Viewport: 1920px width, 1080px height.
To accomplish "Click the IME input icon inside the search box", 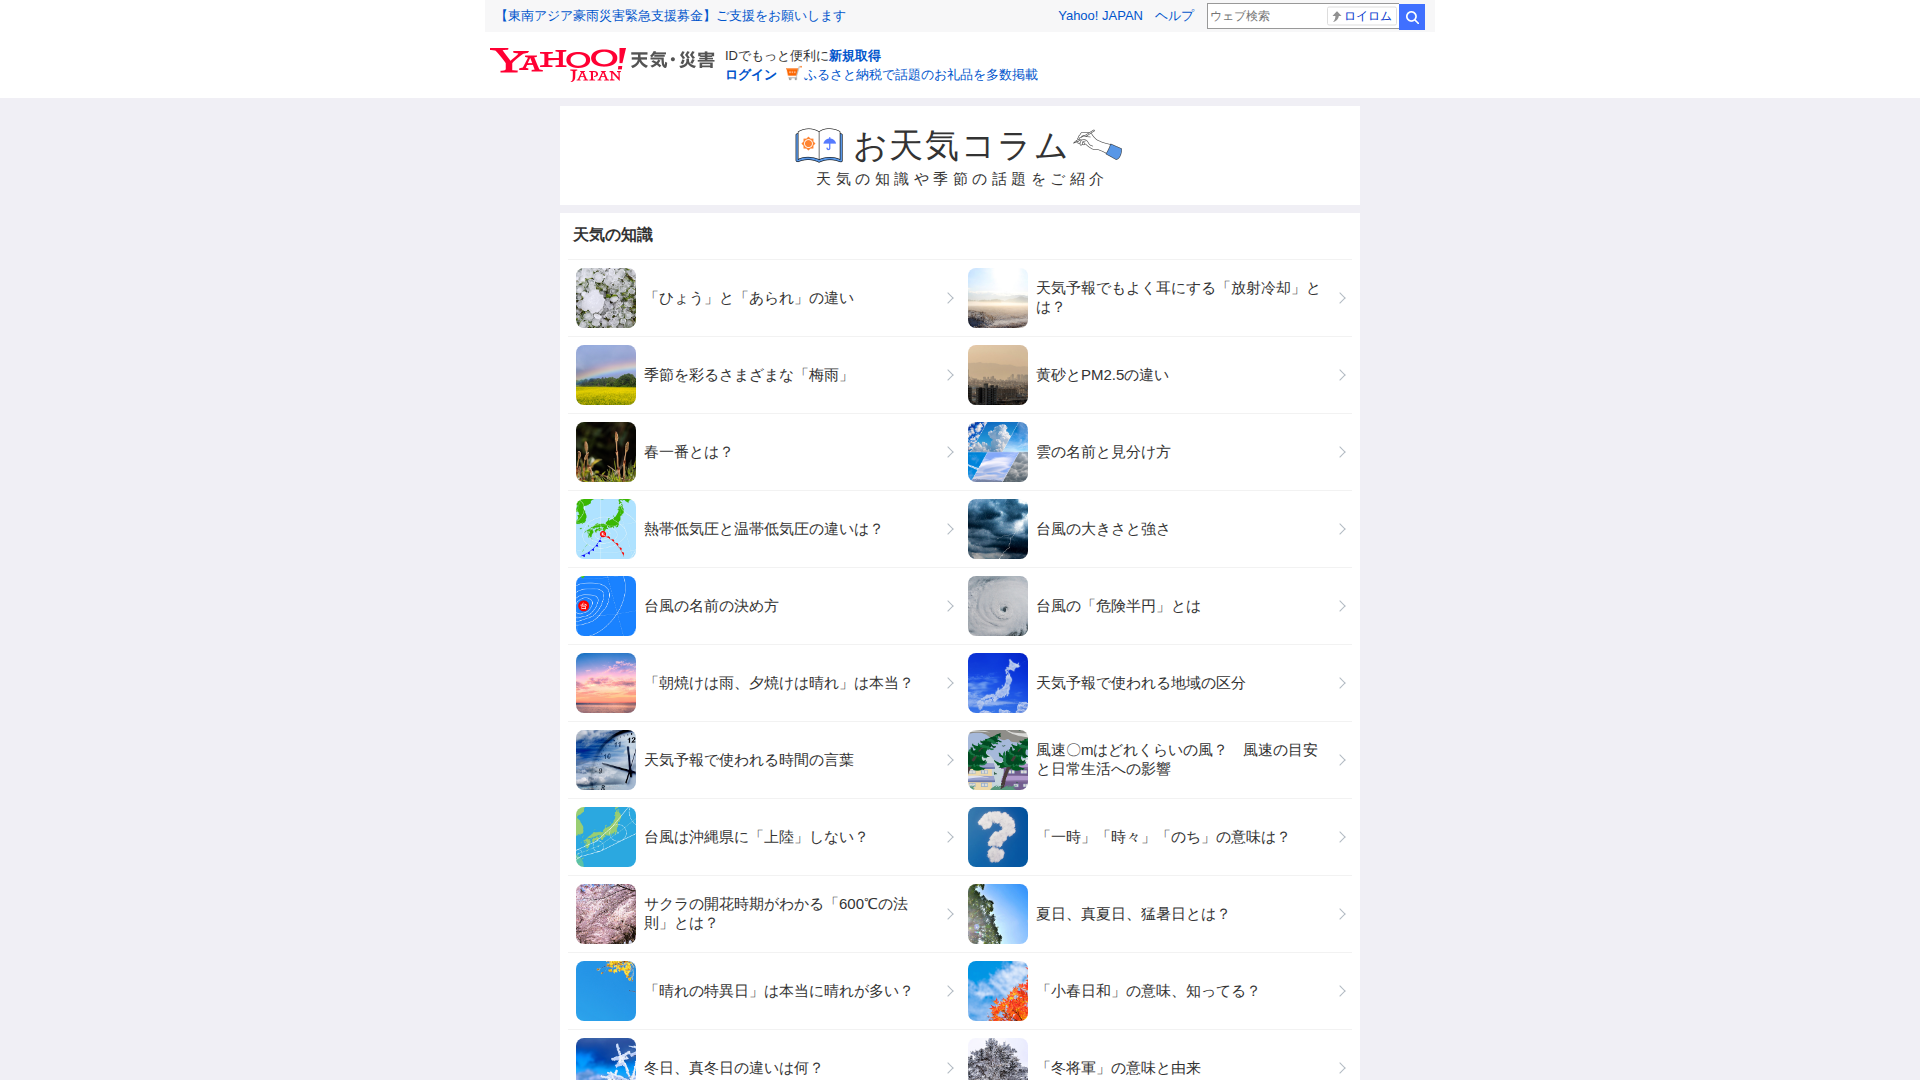I will pos(1361,16).
